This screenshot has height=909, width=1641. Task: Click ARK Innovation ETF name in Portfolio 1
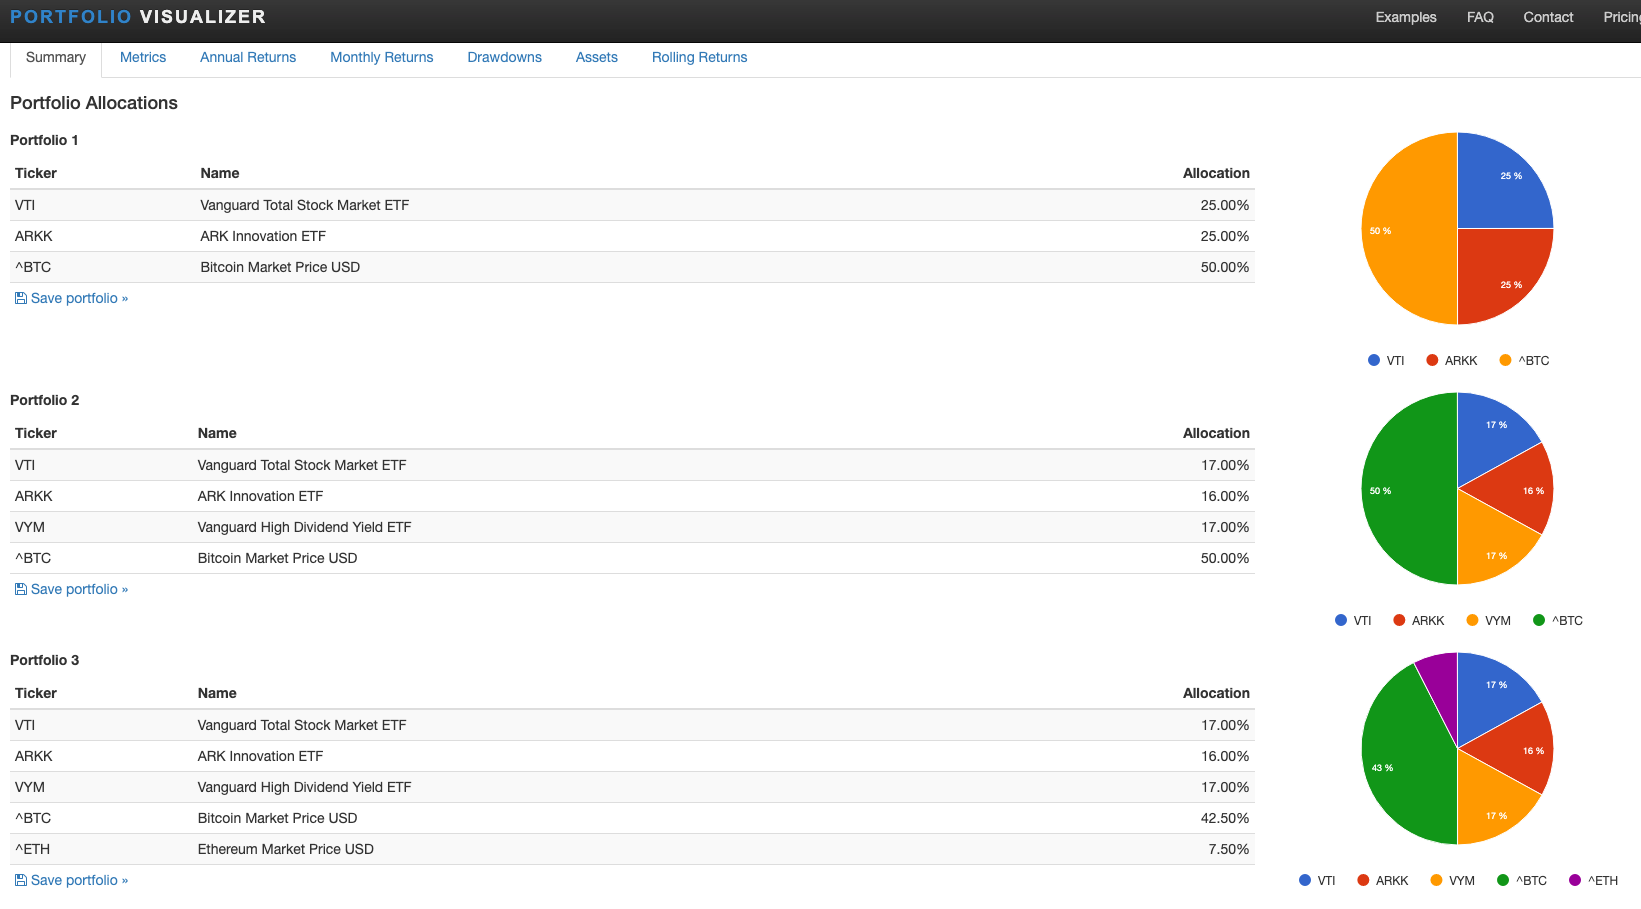(263, 236)
